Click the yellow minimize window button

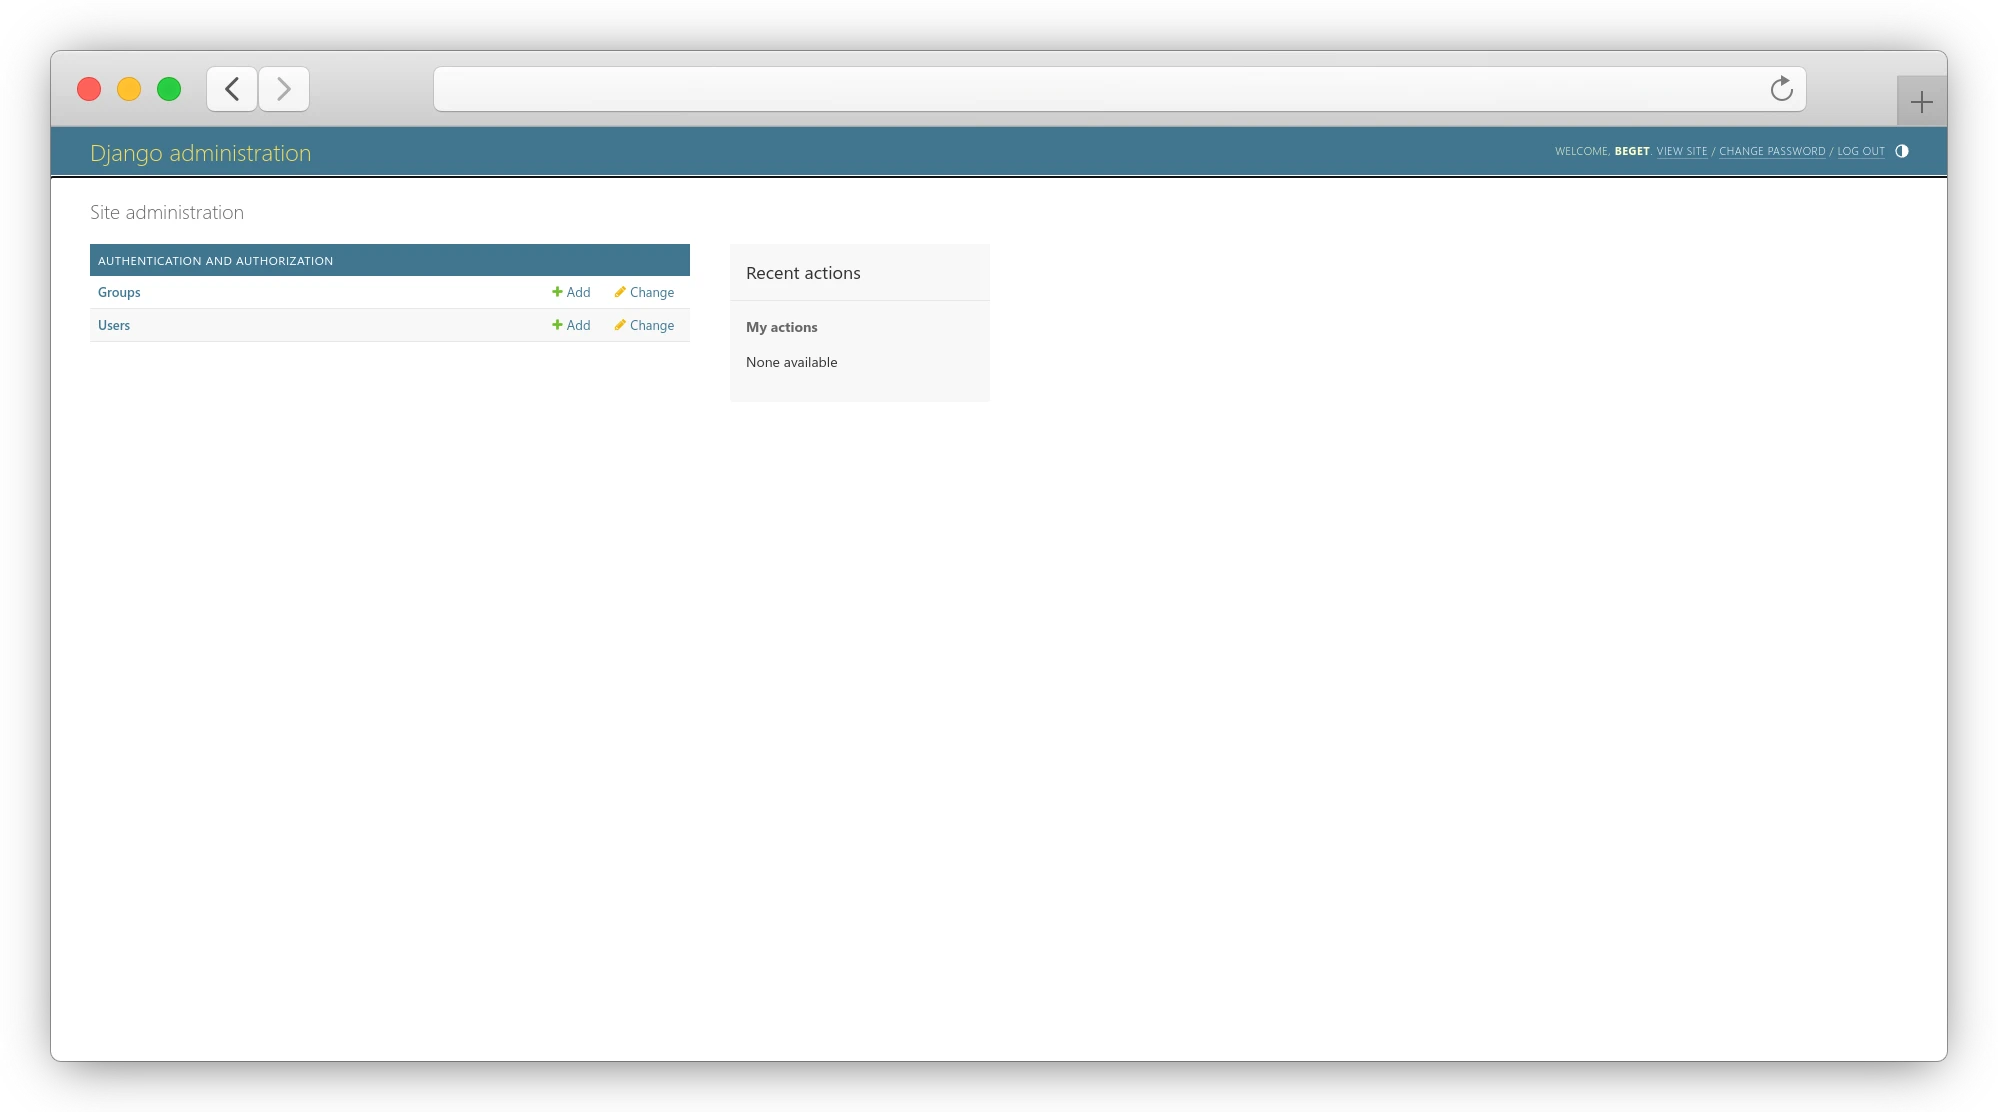click(x=129, y=89)
